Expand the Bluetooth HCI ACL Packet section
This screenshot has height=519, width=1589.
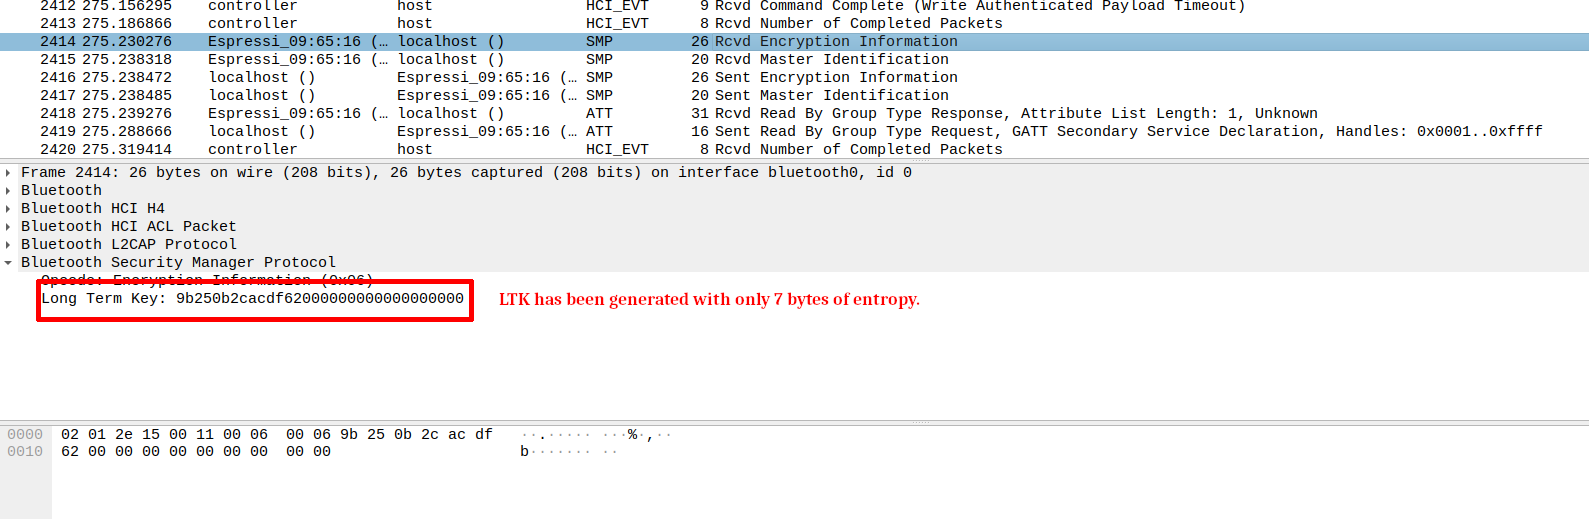tap(9, 227)
